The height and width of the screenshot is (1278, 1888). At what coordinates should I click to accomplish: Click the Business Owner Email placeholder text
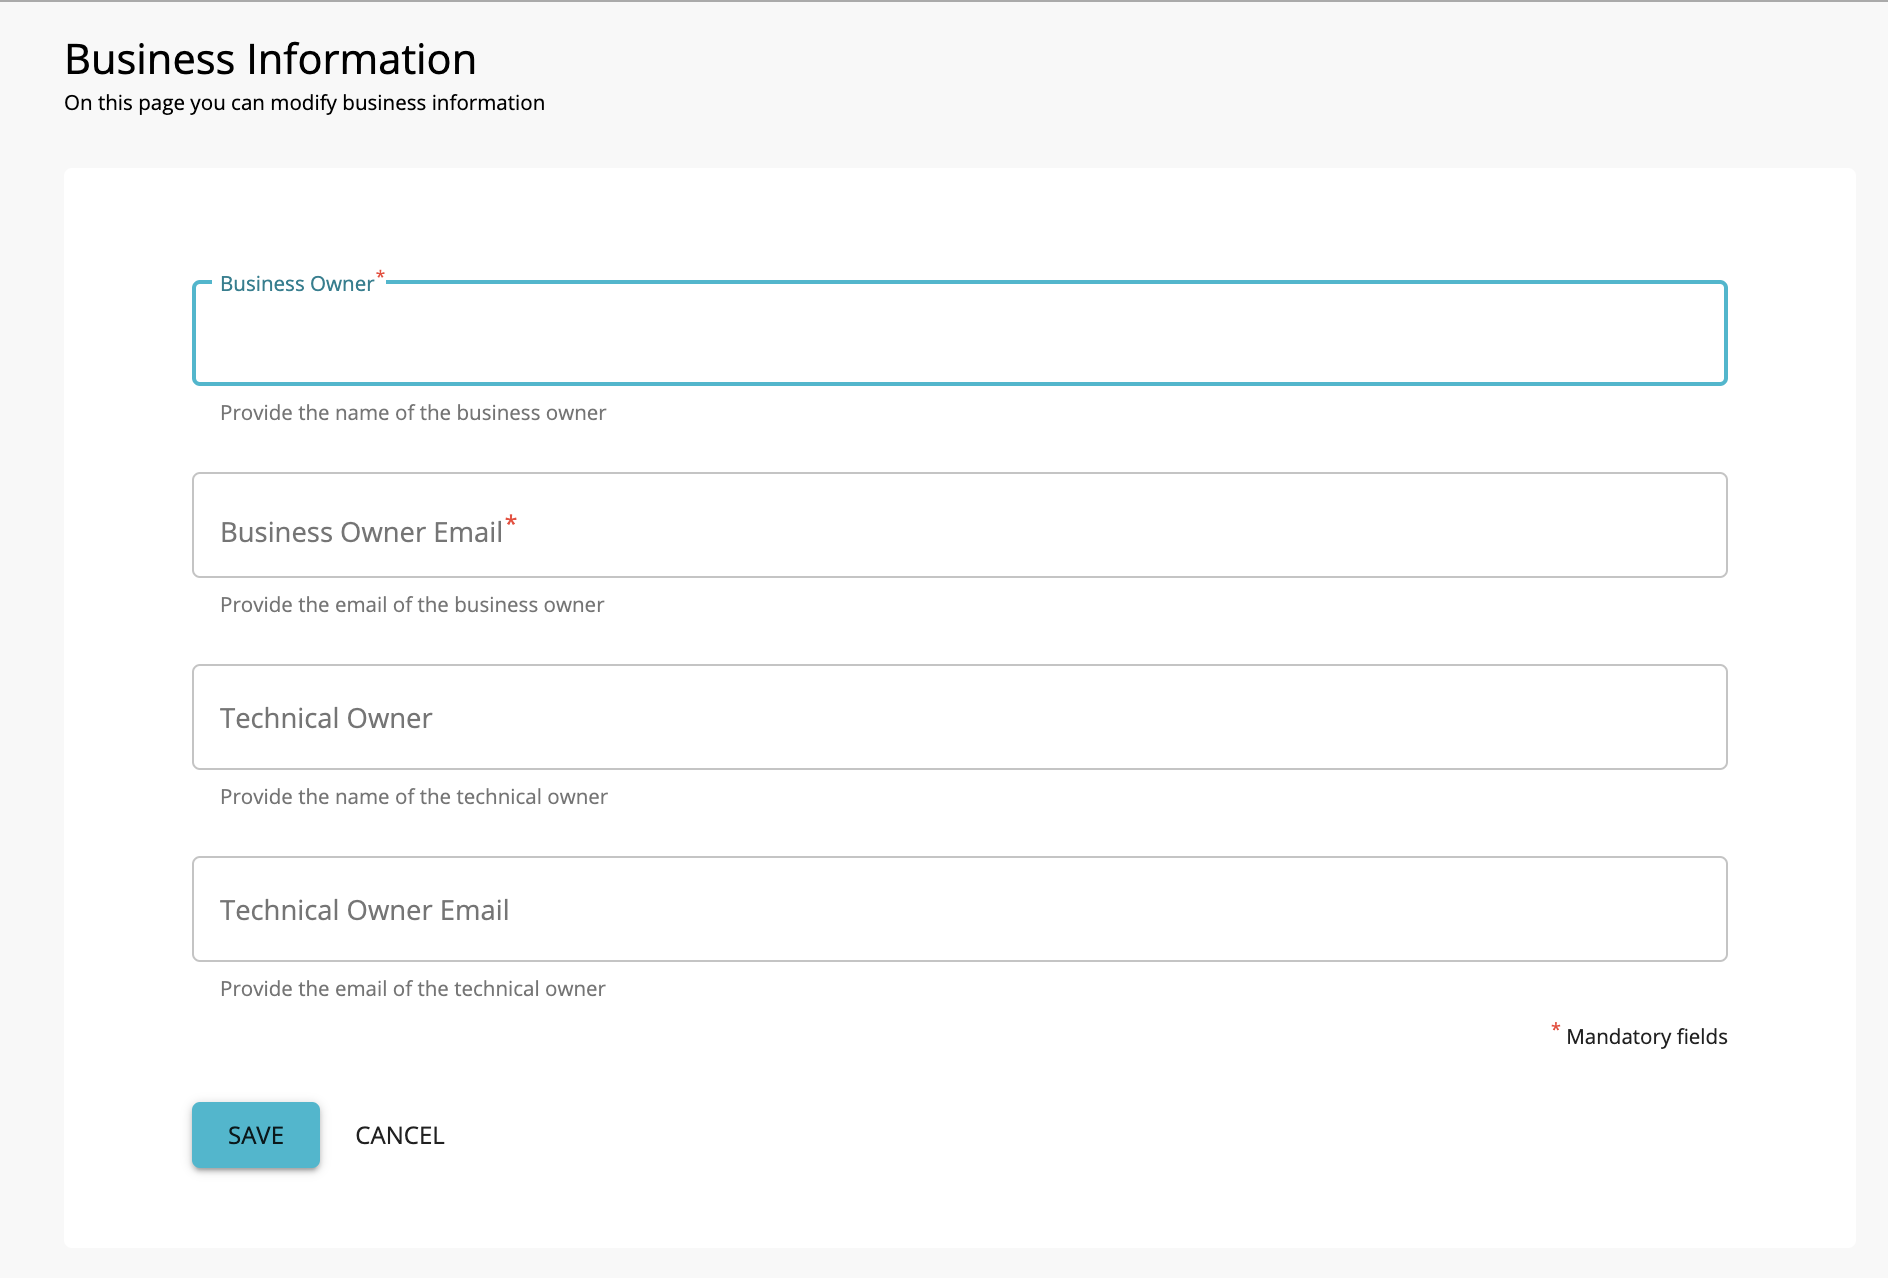(361, 531)
